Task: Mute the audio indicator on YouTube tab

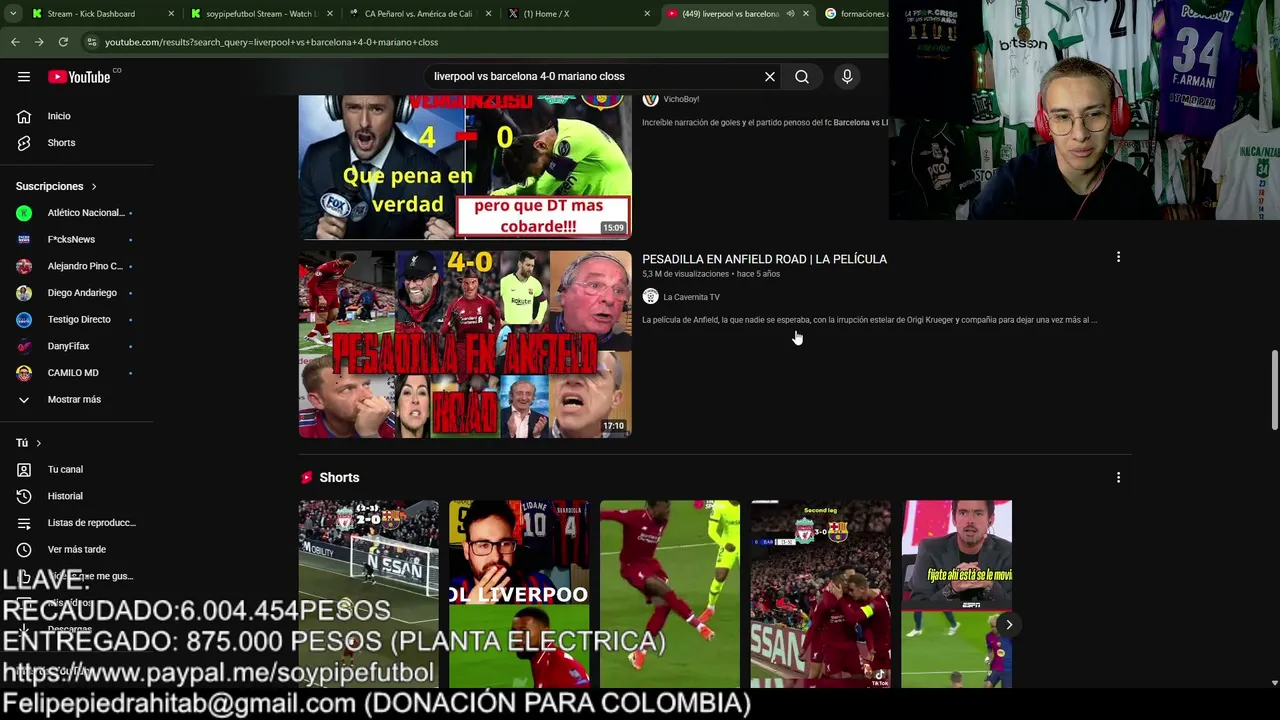Action: click(x=790, y=14)
